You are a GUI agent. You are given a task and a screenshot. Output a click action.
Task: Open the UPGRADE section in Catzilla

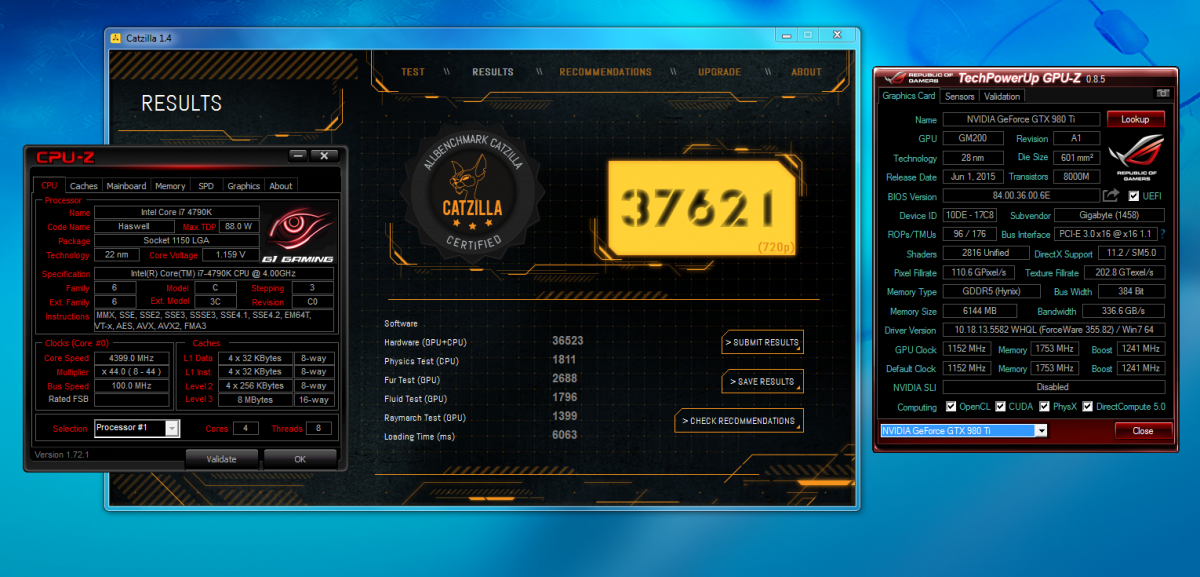tap(720, 72)
